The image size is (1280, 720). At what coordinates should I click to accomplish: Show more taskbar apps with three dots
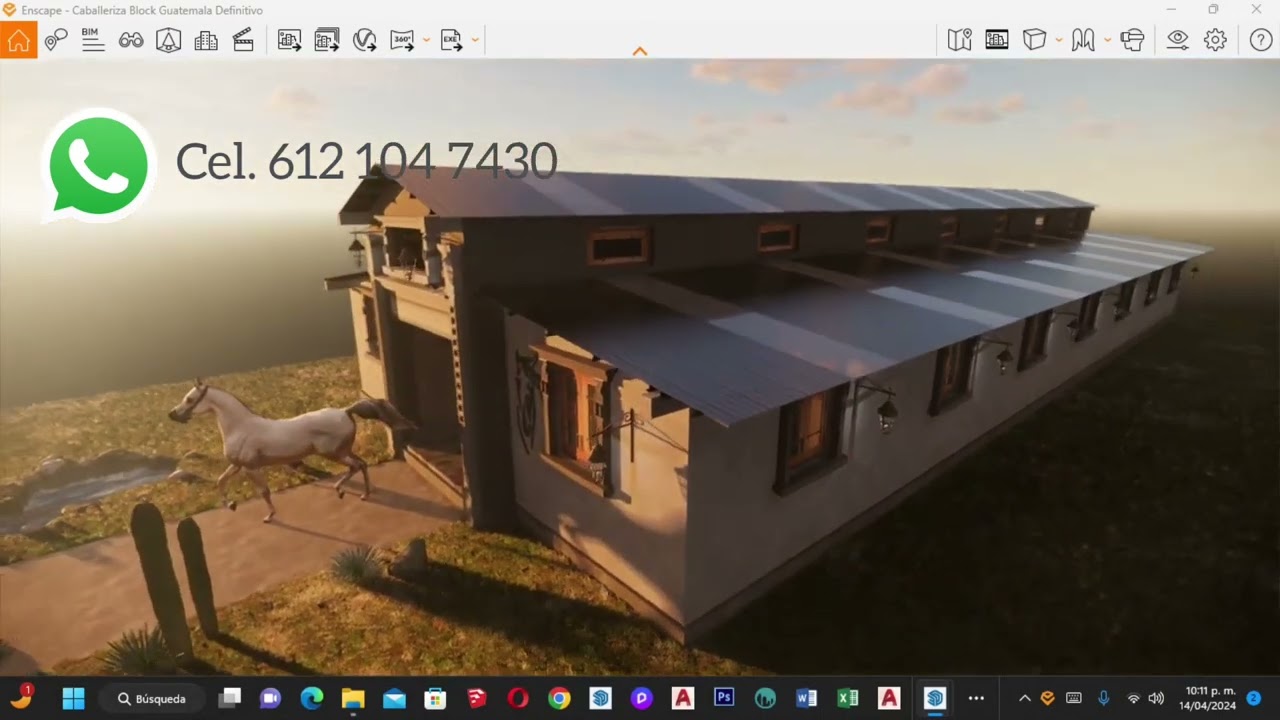tap(977, 698)
